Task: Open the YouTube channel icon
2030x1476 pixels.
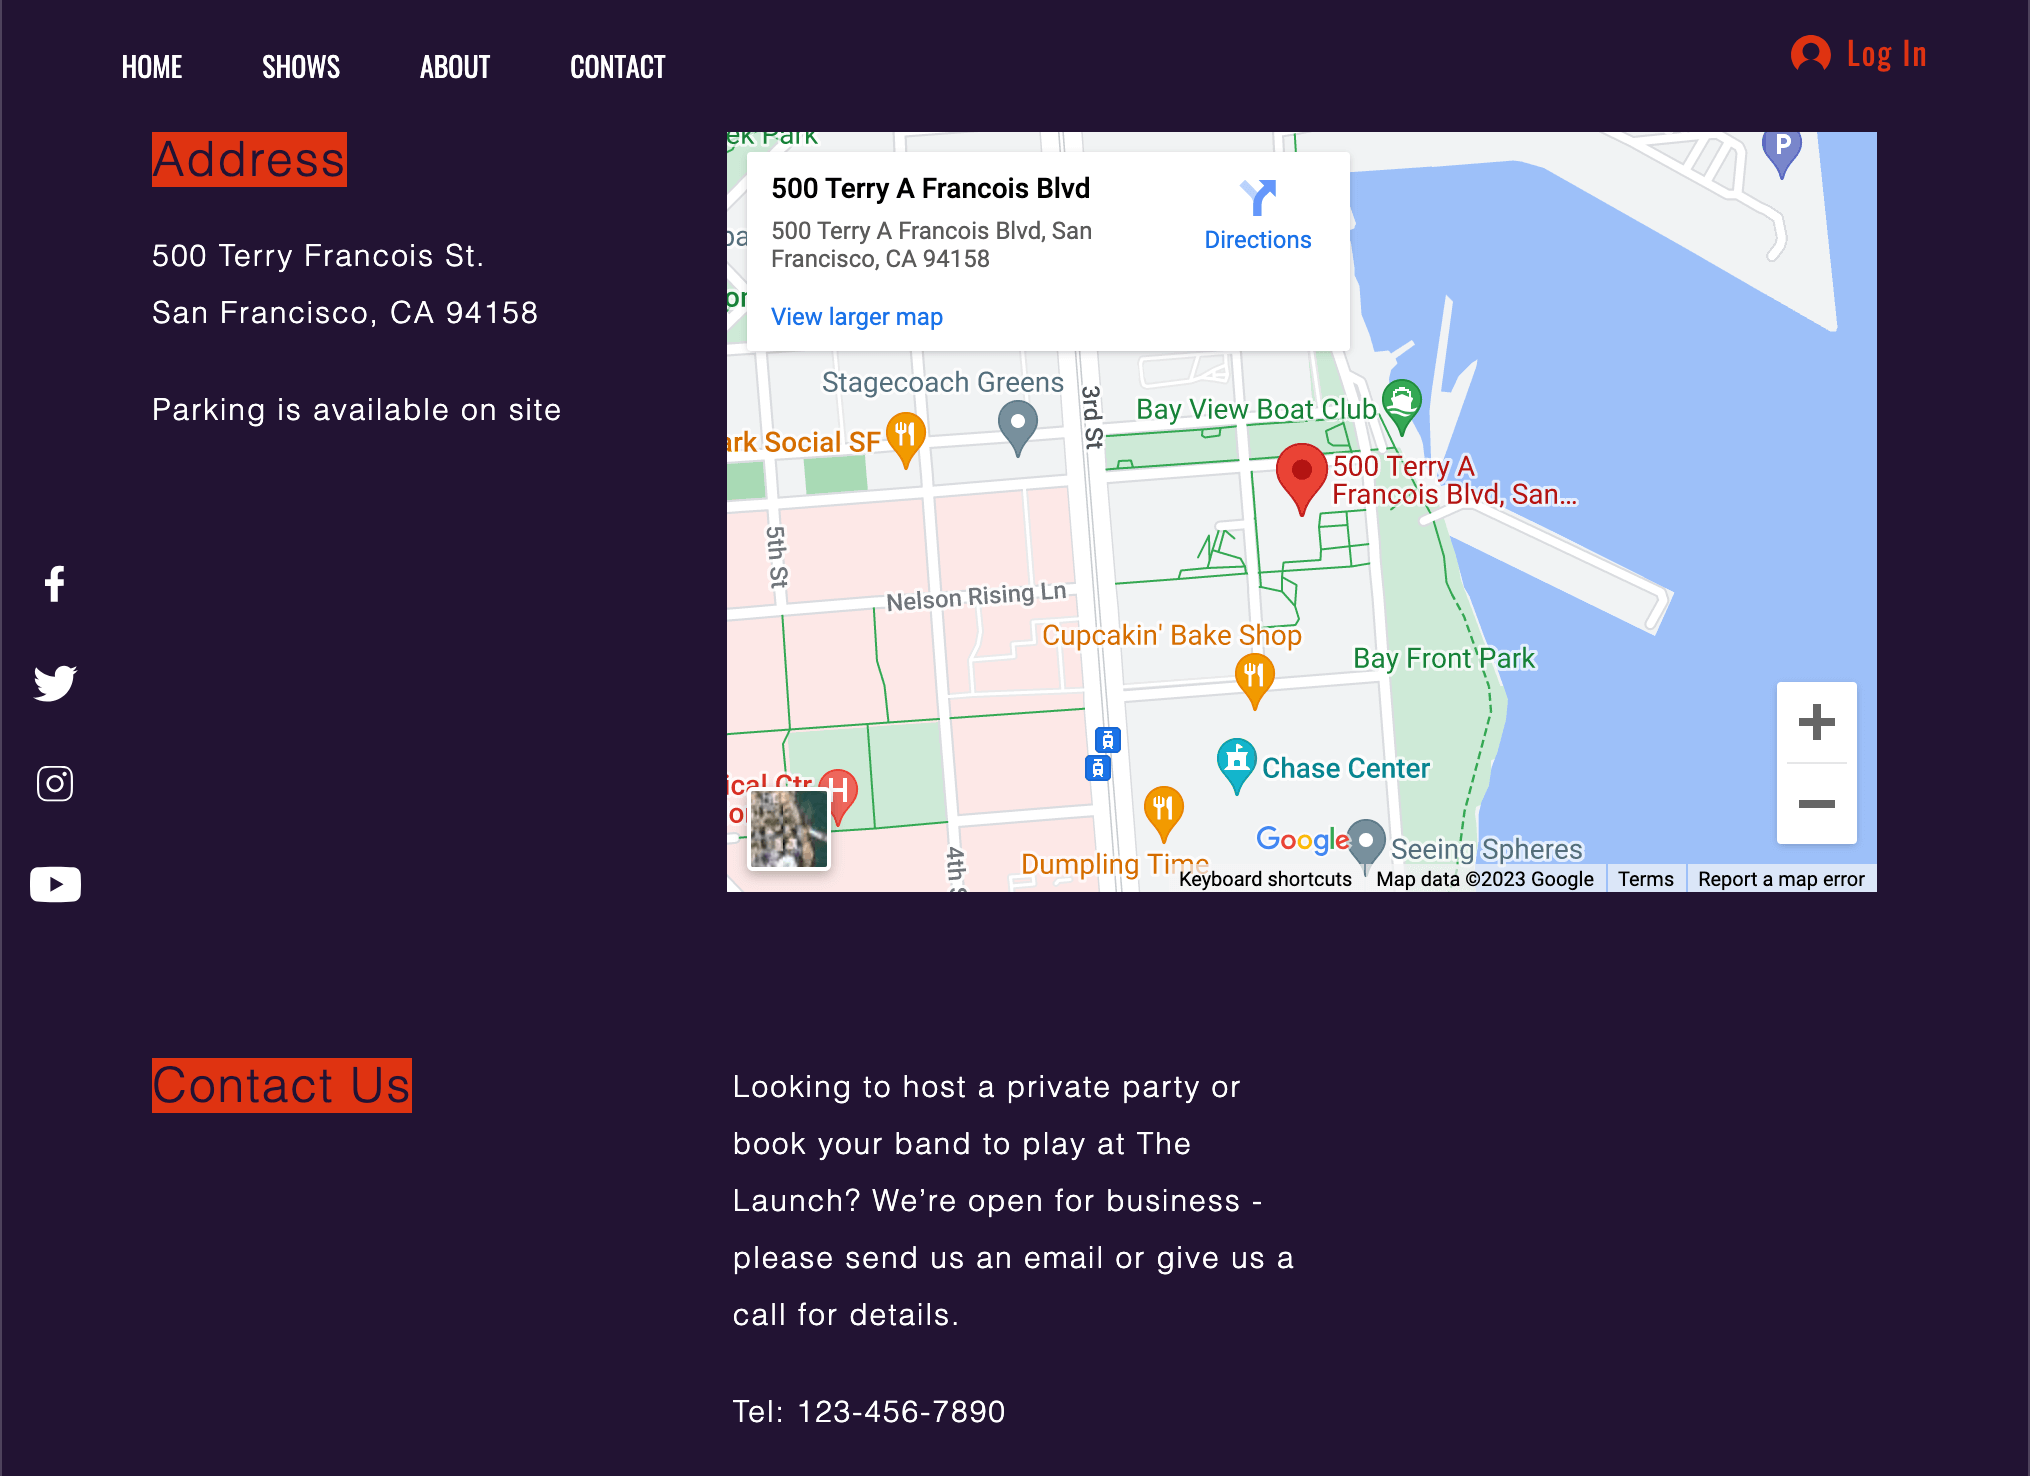Action: [55, 883]
